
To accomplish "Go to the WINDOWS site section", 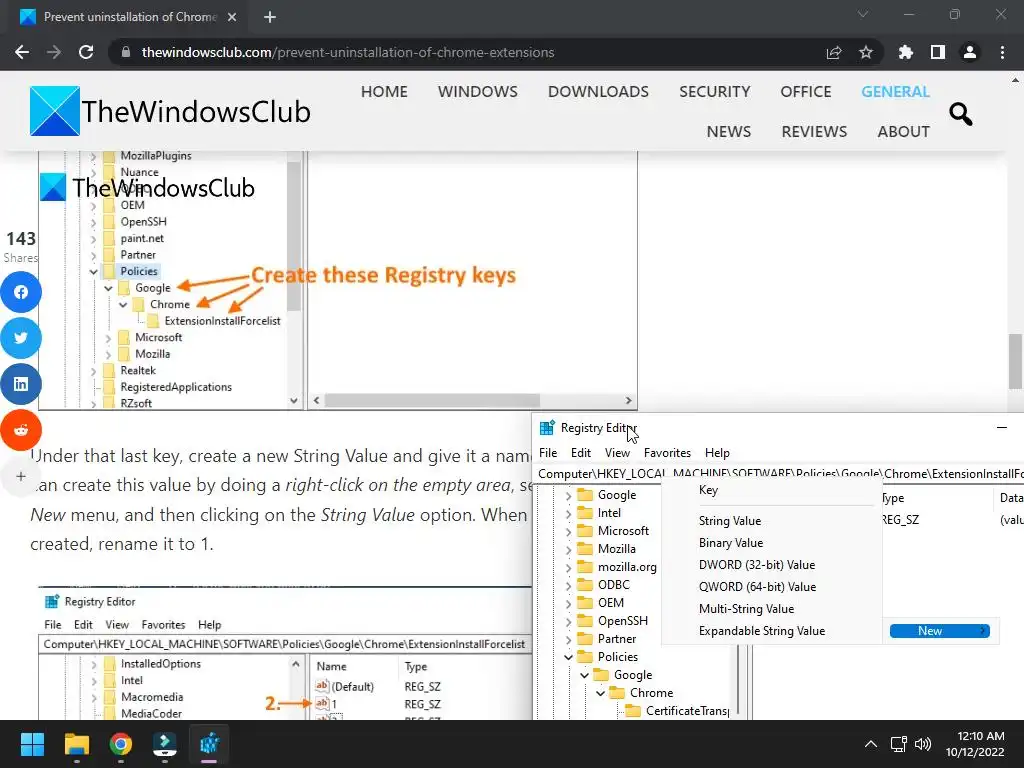I will click(477, 91).
